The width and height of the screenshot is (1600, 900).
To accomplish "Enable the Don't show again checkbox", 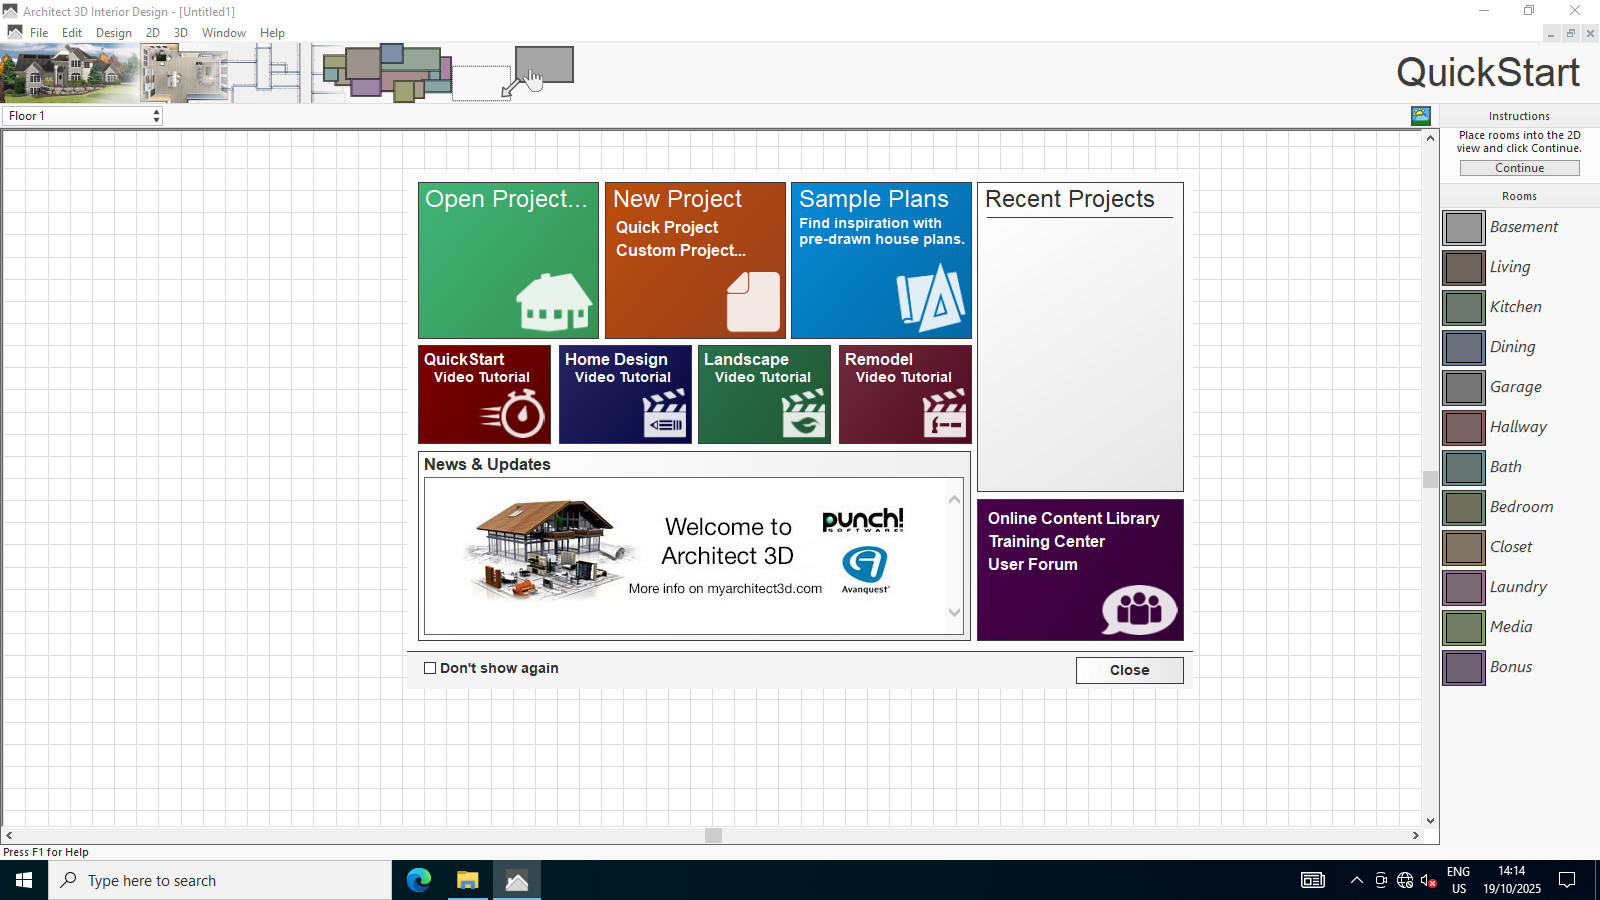I will [430, 668].
